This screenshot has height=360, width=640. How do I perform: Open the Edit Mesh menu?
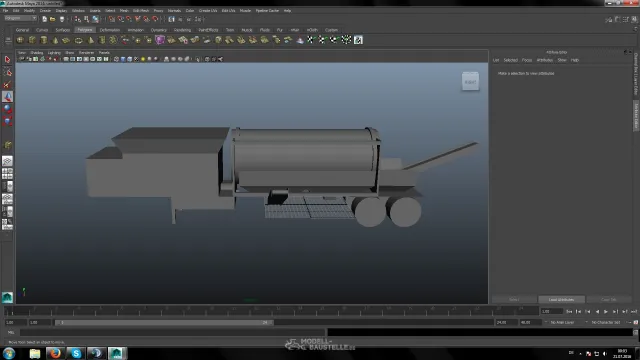141,11
